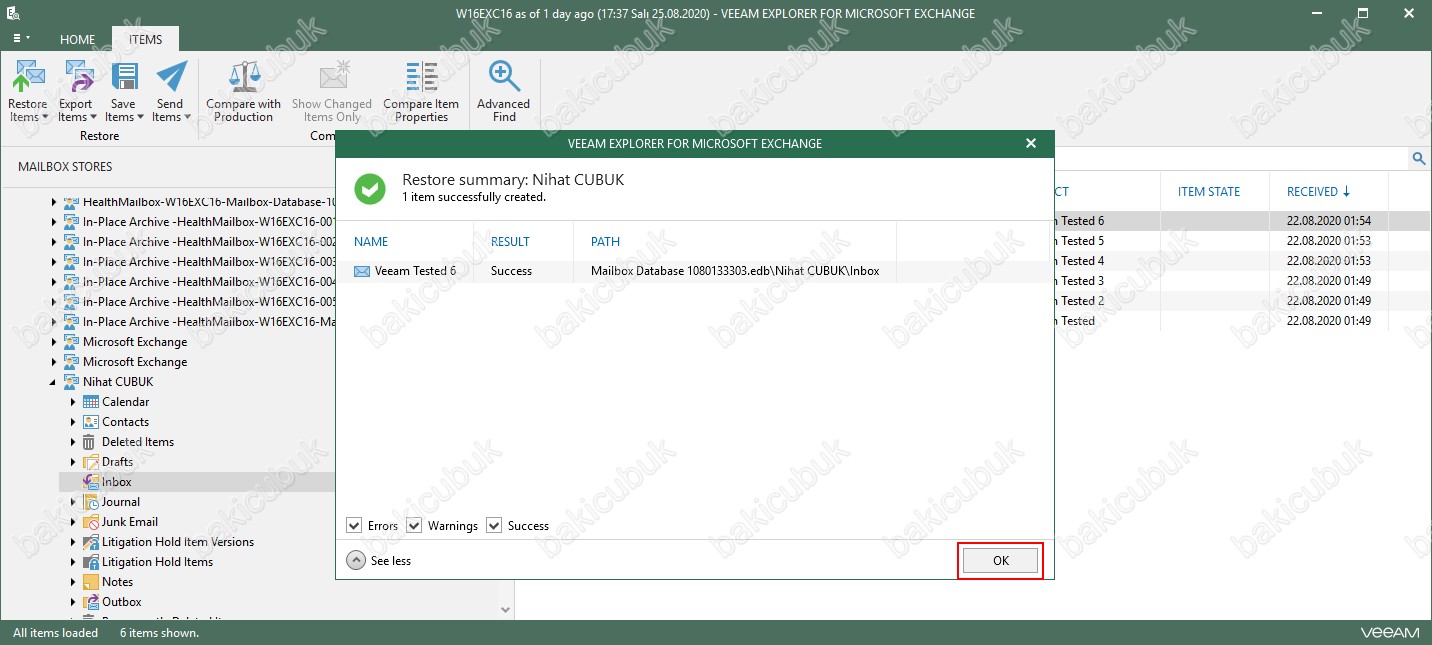Click the Send Items ribbon icon

[171, 77]
